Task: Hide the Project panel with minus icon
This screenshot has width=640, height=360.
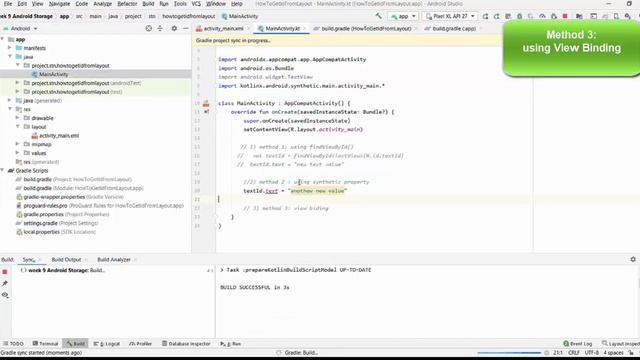Action: (186, 29)
